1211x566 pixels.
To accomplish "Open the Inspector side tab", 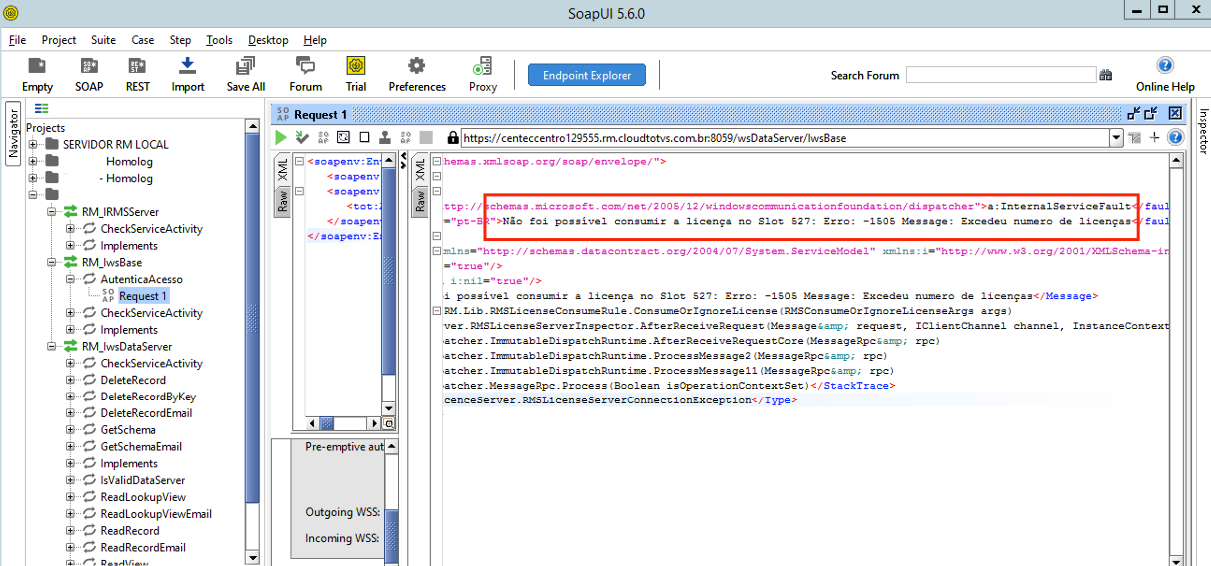I will click(x=1202, y=131).
